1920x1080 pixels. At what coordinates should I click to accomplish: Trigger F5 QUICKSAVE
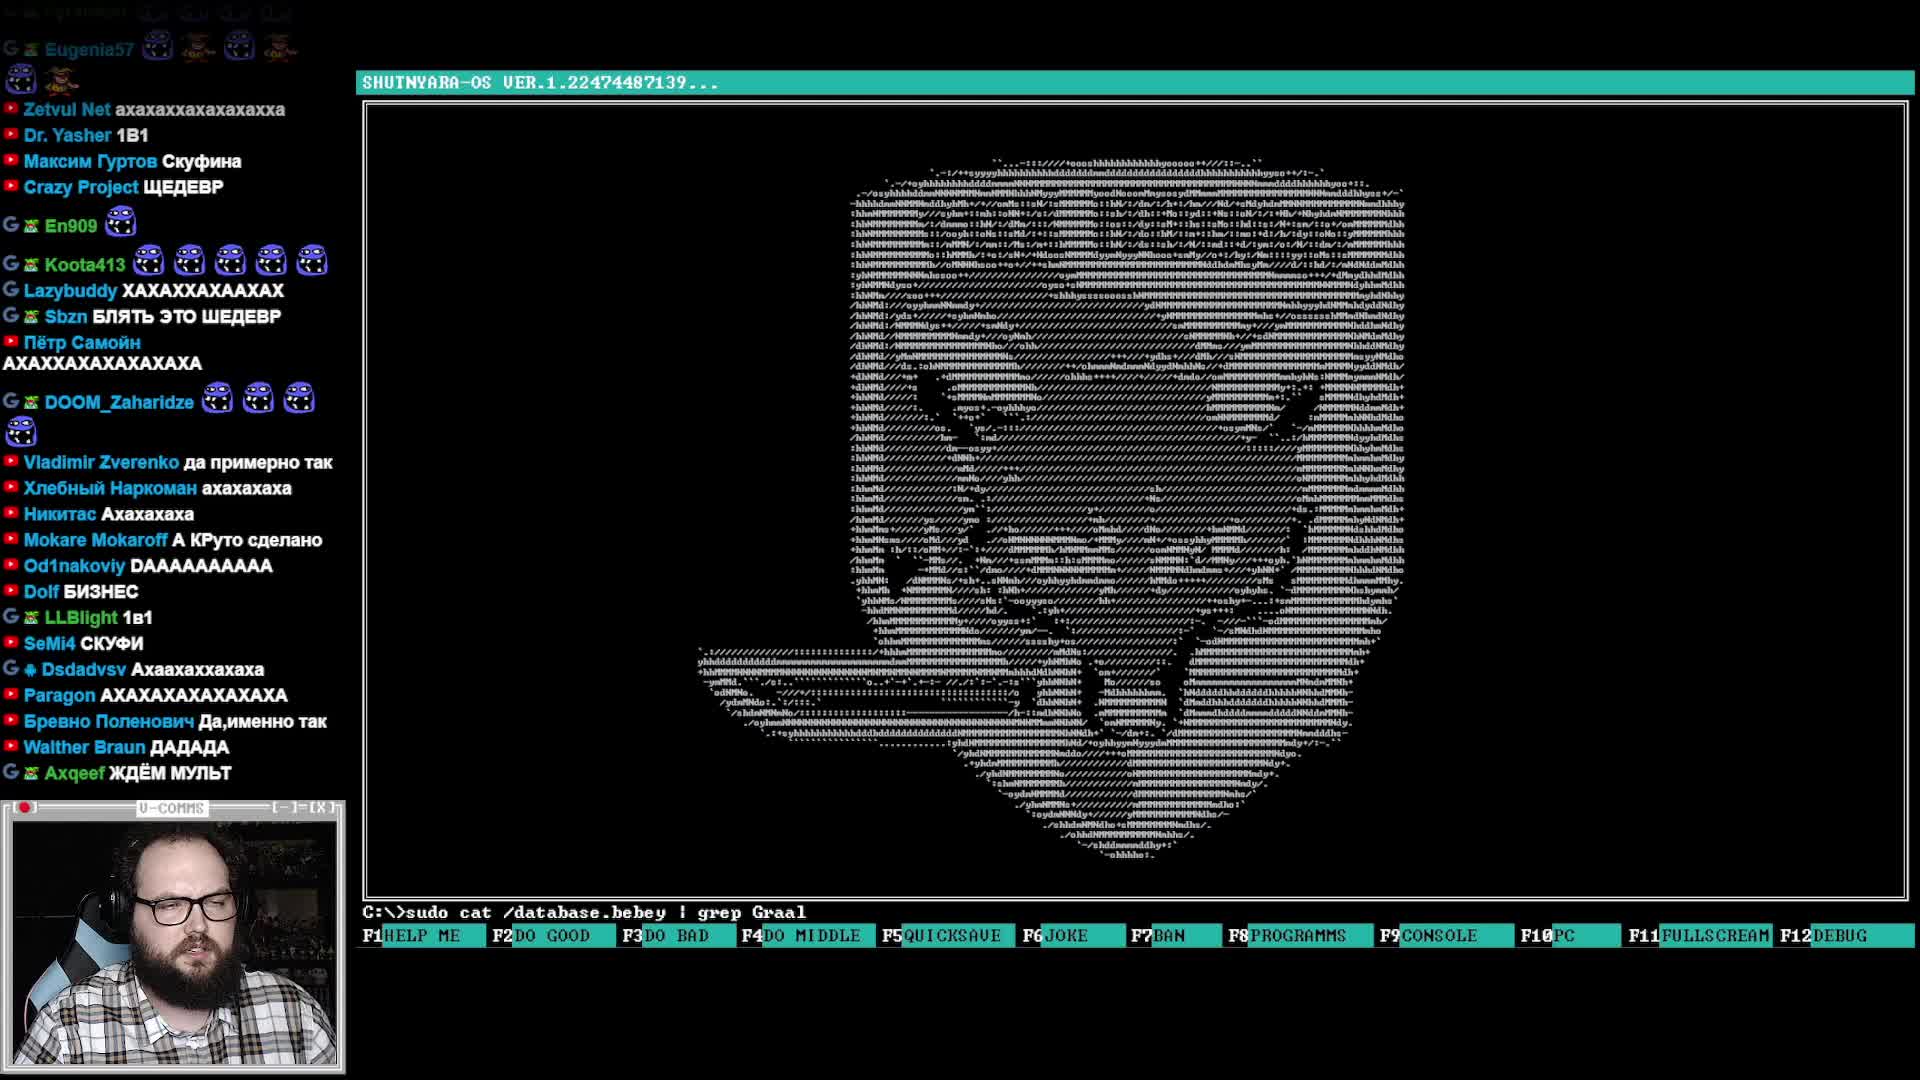[x=951, y=936]
